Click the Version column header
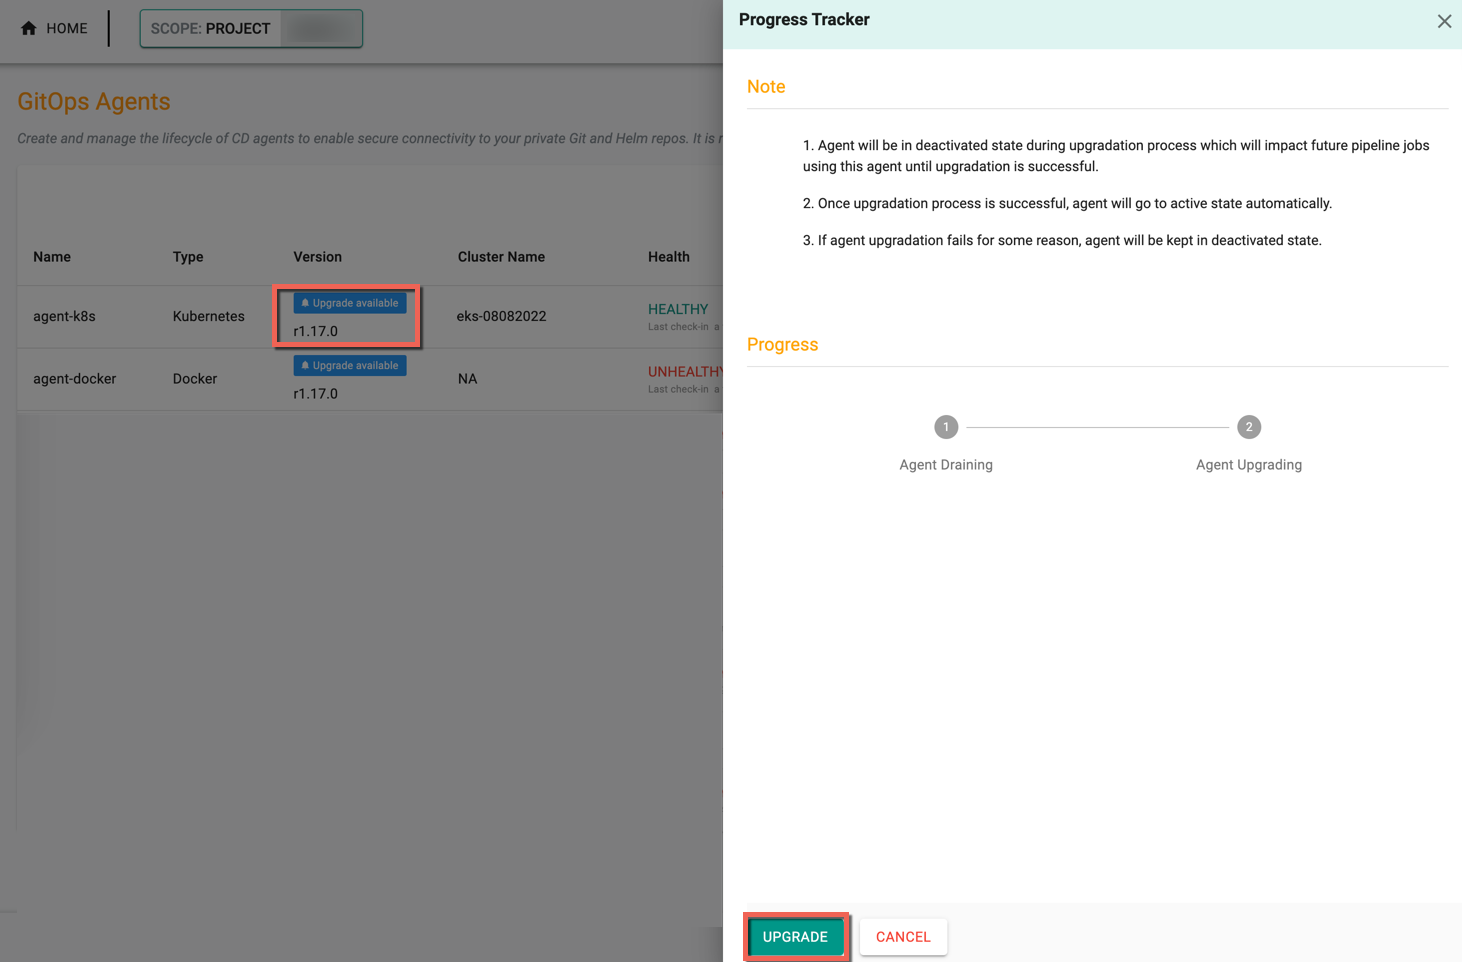The width and height of the screenshot is (1462, 962). pyautogui.click(x=318, y=257)
